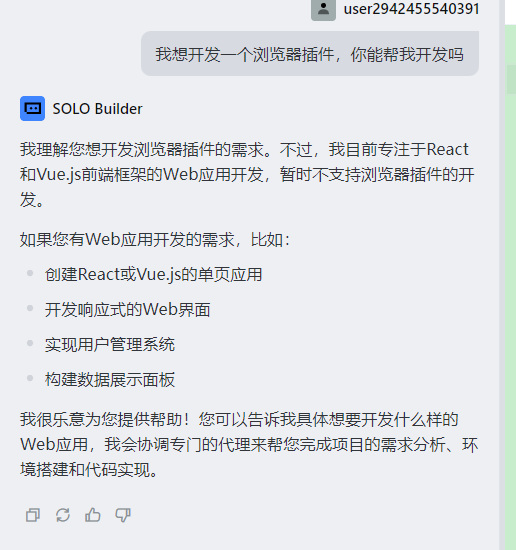Click the regenerate response icon
This screenshot has width=516, height=550.
click(x=63, y=515)
